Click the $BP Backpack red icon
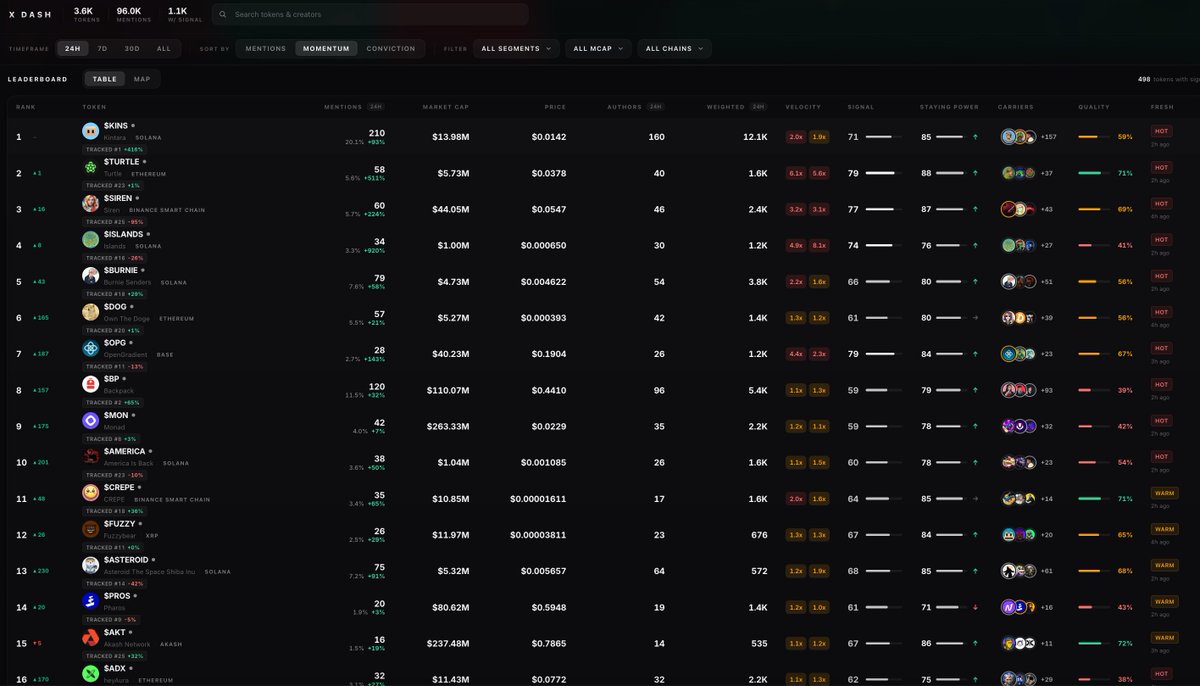 (91, 384)
